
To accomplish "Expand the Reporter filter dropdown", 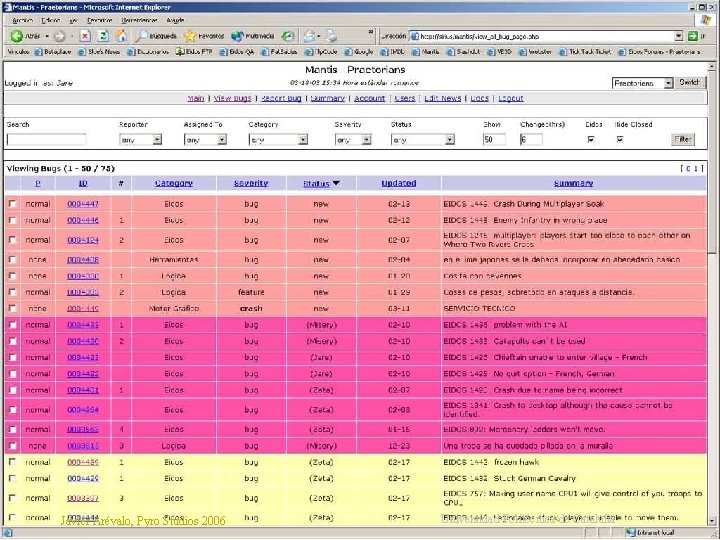I will click(156, 140).
